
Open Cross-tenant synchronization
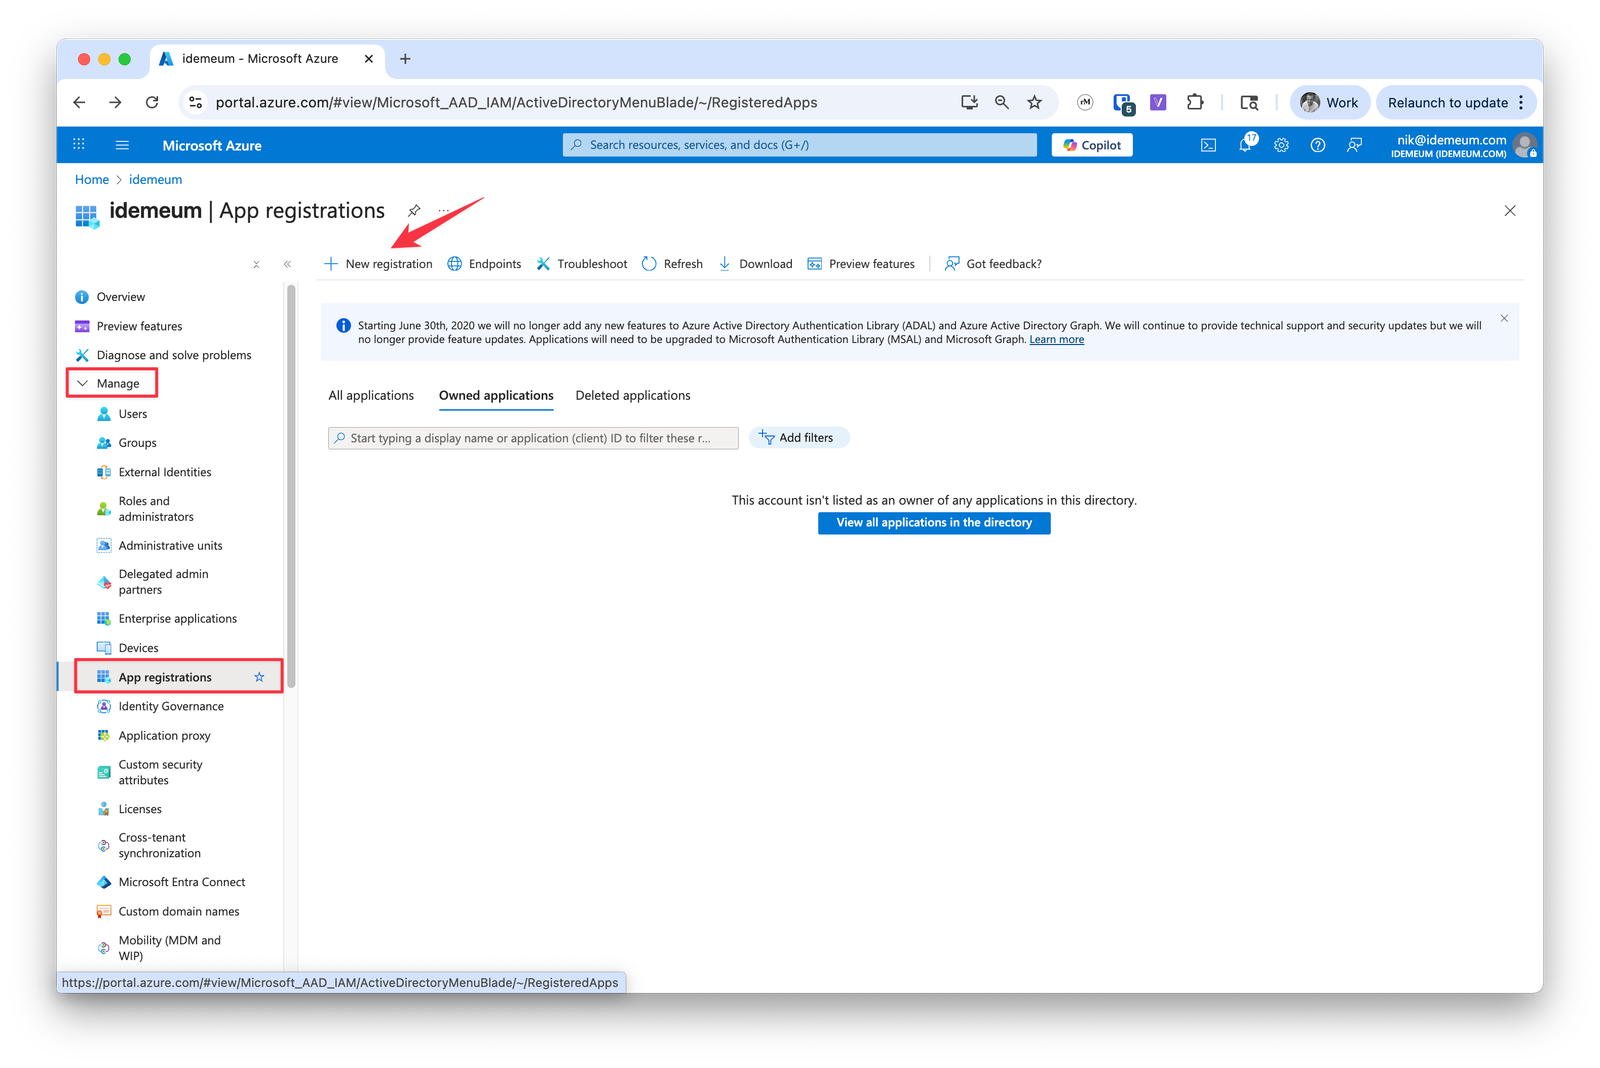pyautogui.click(x=159, y=845)
